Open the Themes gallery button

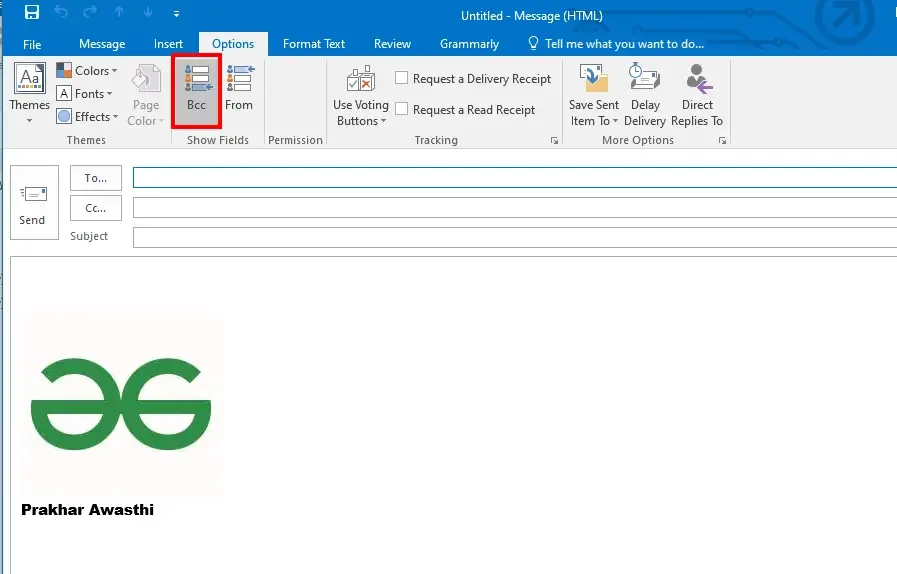[30, 93]
